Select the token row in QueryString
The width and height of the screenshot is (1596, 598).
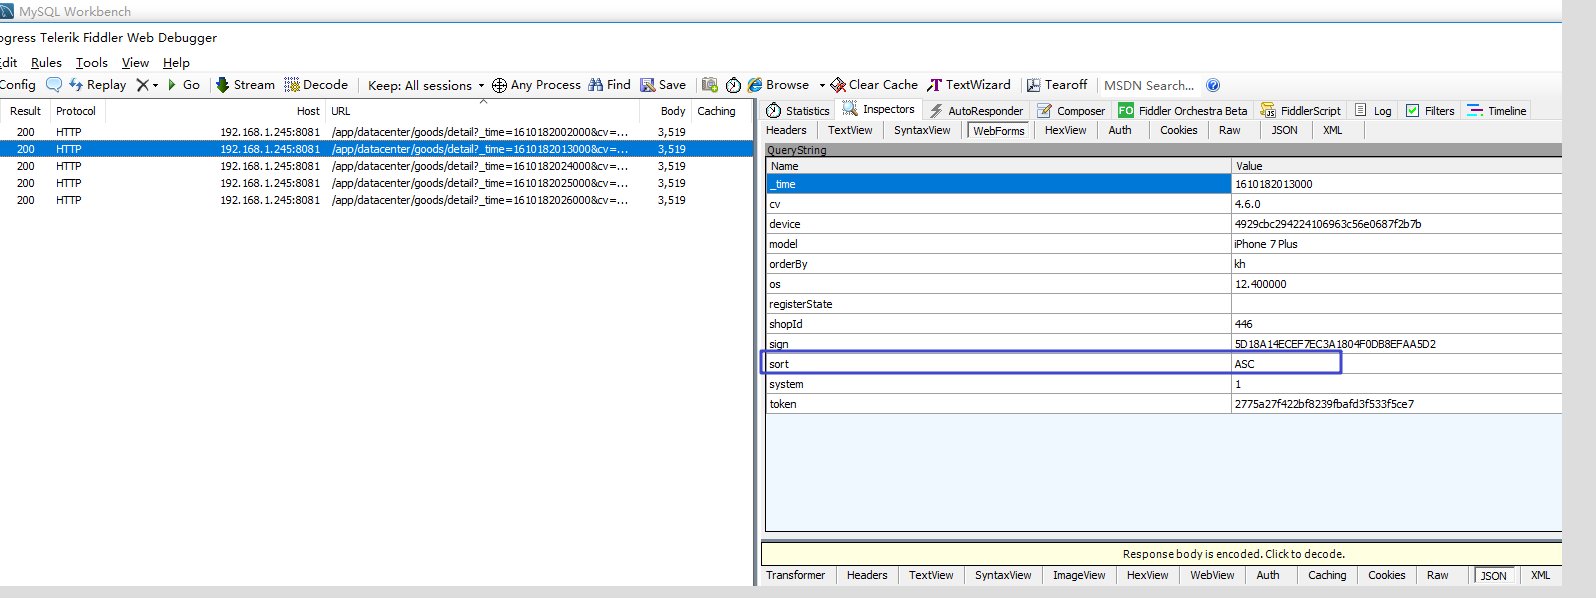click(x=1163, y=404)
